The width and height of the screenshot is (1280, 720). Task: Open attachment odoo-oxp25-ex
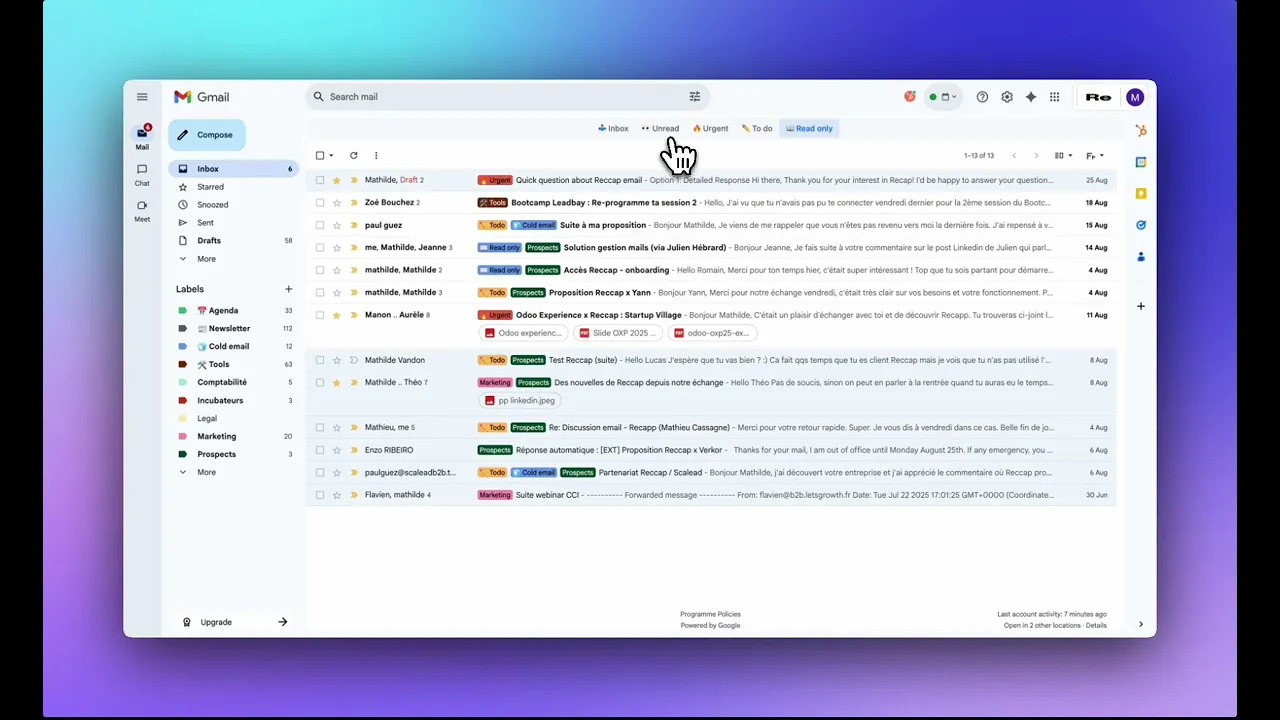pyautogui.click(x=712, y=333)
